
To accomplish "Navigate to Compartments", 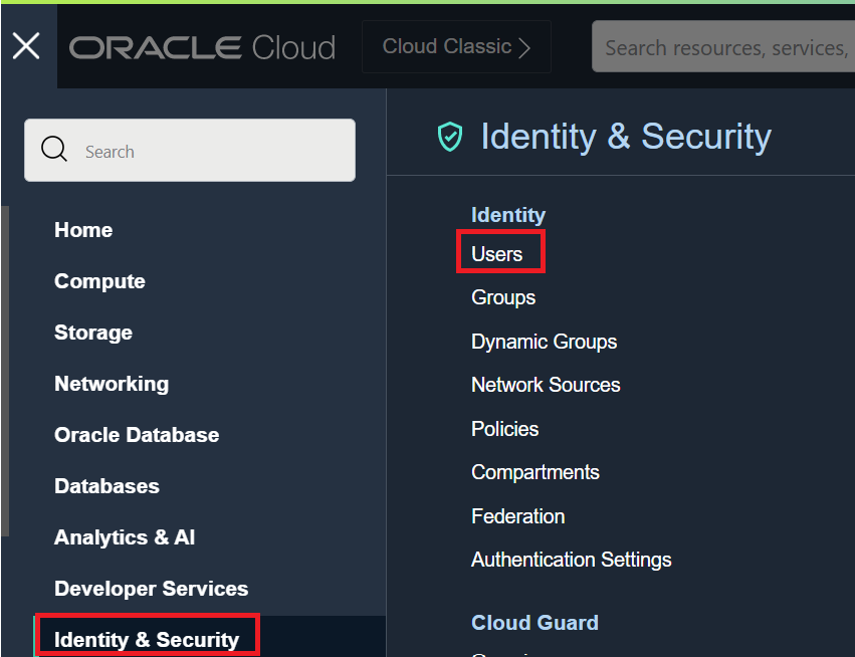I will [535, 472].
